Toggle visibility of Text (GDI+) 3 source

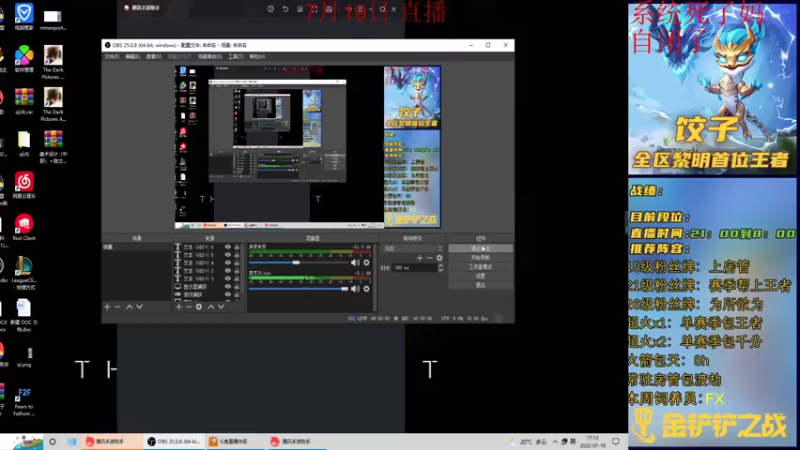[228, 279]
